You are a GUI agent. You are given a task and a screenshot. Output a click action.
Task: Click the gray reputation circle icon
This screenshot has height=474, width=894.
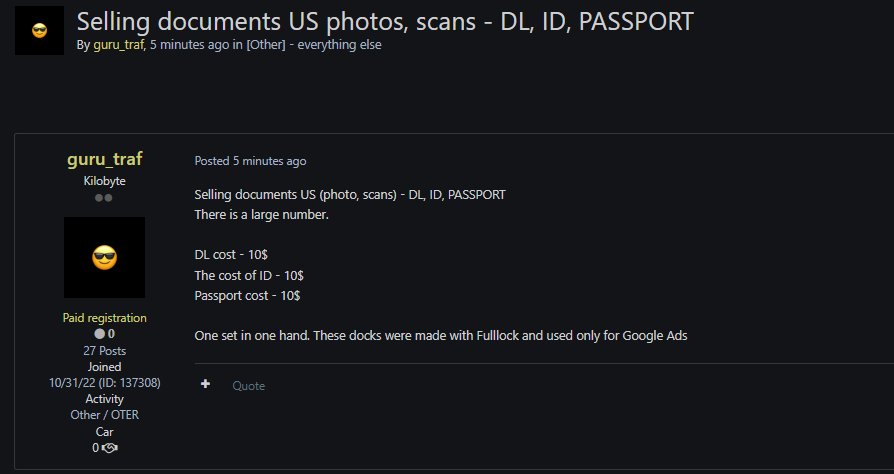click(100, 334)
